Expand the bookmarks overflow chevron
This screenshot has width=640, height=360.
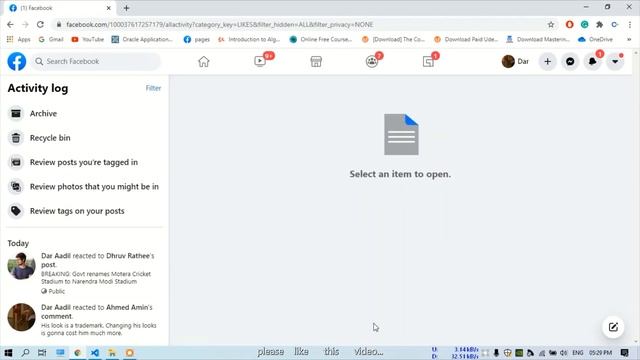click(629, 39)
